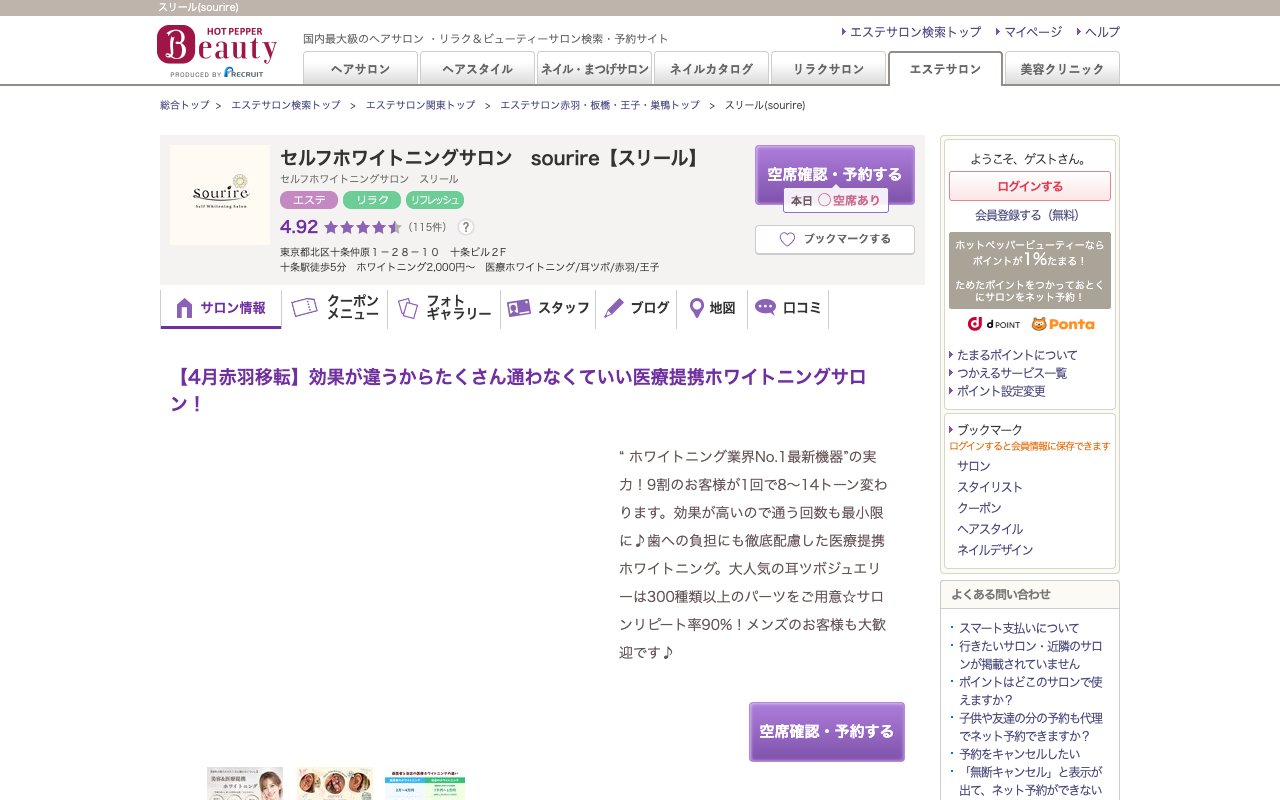1280x800 pixels.
Task: Open the home icon on サロン情報 tab
Action: (183, 307)
